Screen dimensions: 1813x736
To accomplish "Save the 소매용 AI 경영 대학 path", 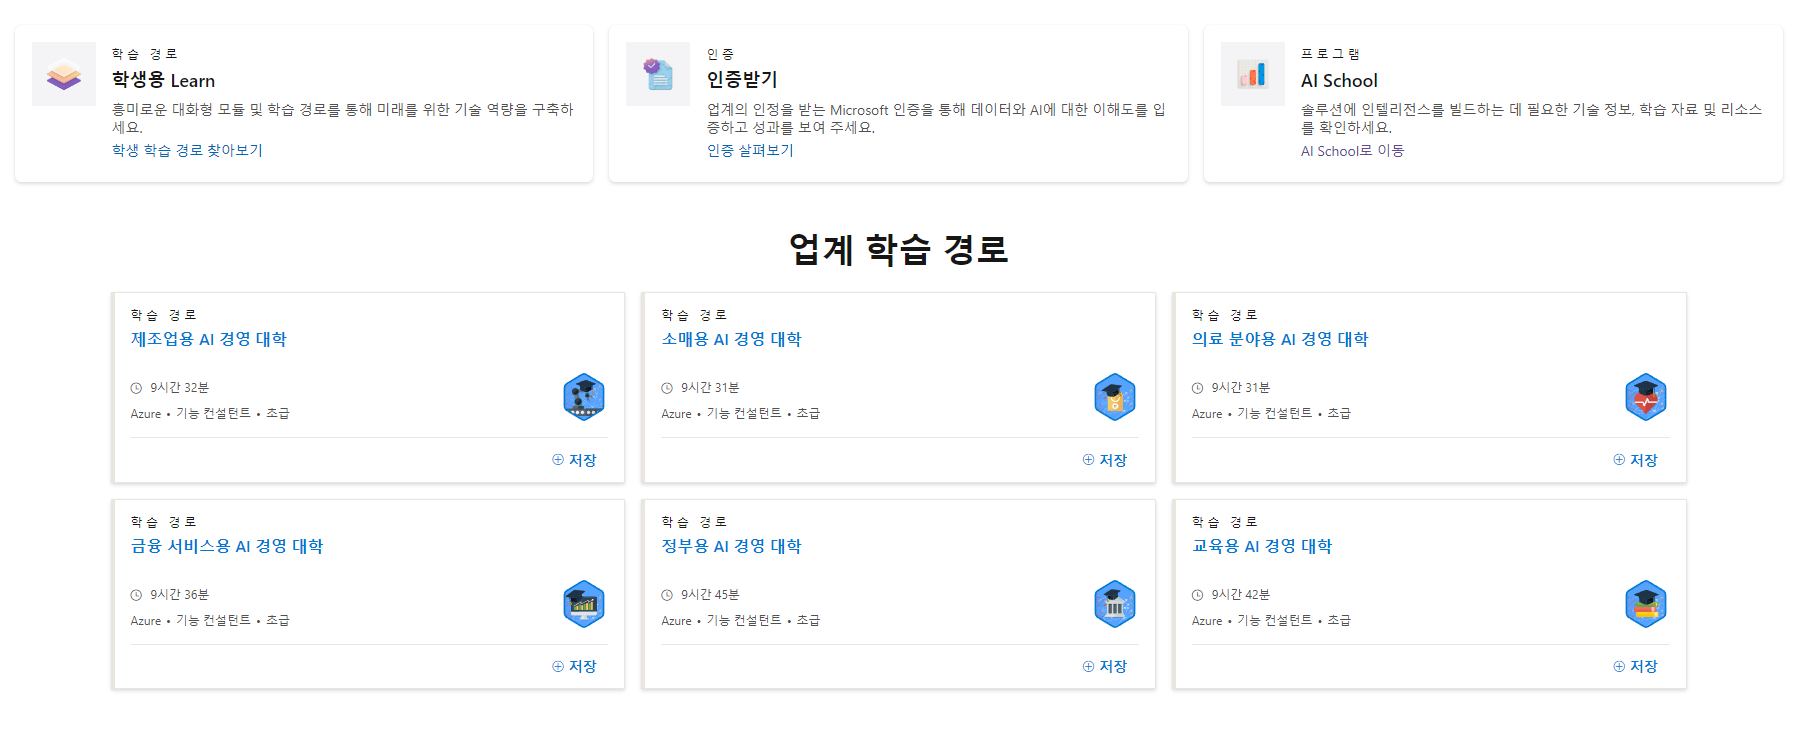I will pos(1105,460).
